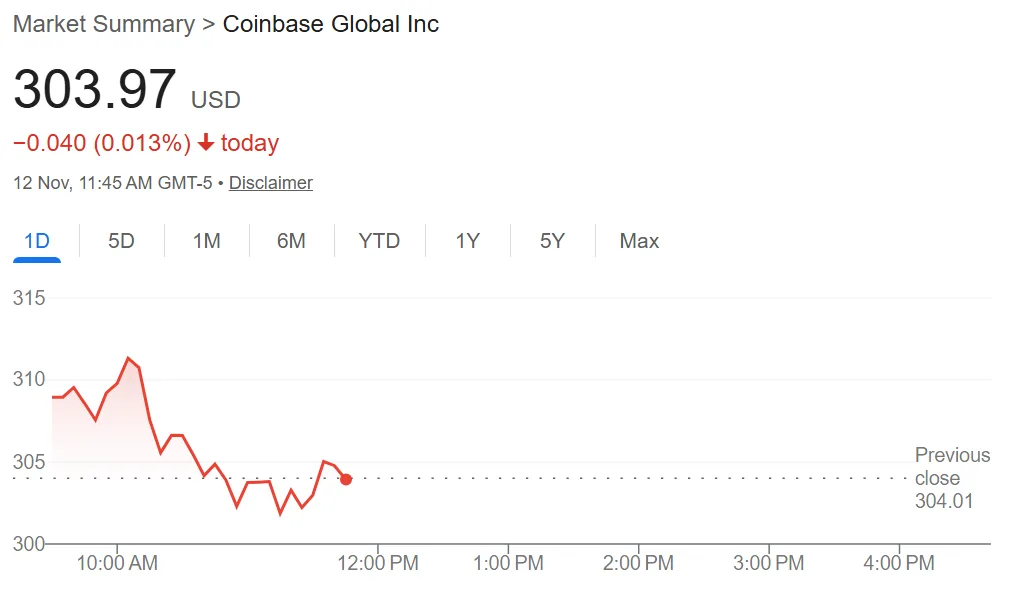This screenshot has width=1015, height=590.
Task: Click the Previous close 304.01 label
Action: pyautogui.click(x=951, y=479)
